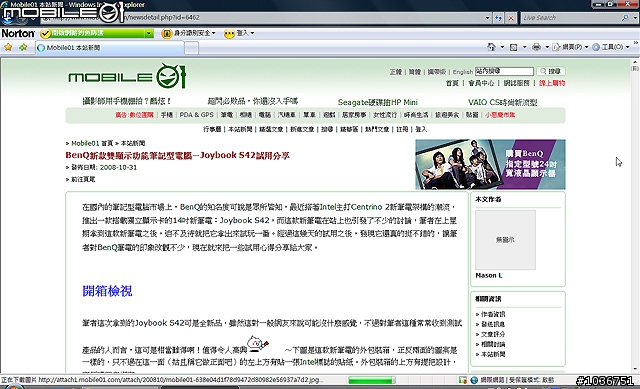Click the Live Search magnifier icon
The image size is (640, 389).
(x=625, y=18)
